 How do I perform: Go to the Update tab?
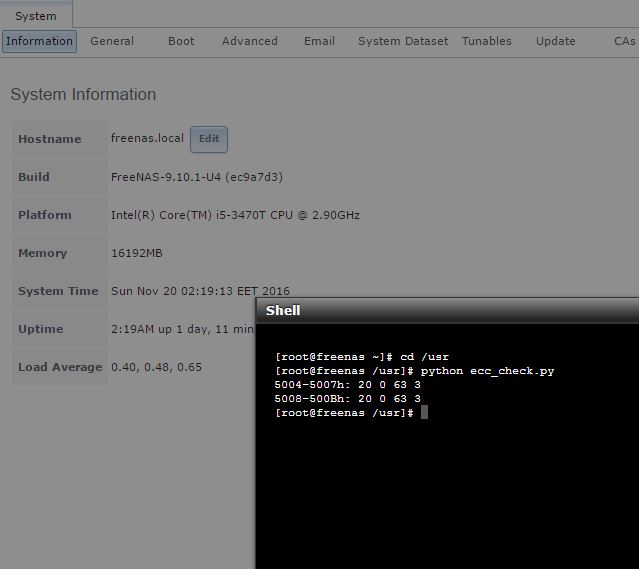tap(556, 41)
